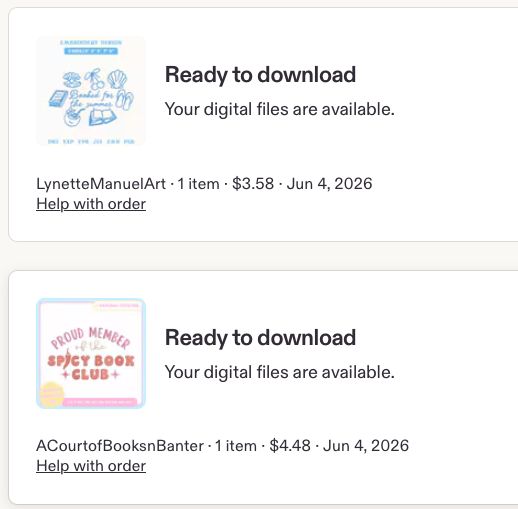Viewport: 518px width, 509px height.
Task: Click "1 item" in the LynetteManuelArt order
Action: pos(198,184)
